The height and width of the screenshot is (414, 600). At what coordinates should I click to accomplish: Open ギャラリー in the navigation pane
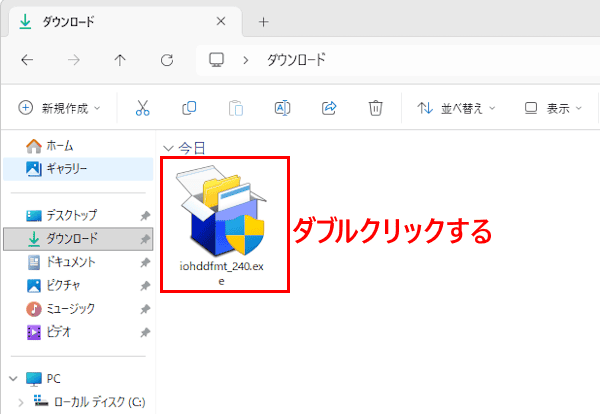pos(78,169)
